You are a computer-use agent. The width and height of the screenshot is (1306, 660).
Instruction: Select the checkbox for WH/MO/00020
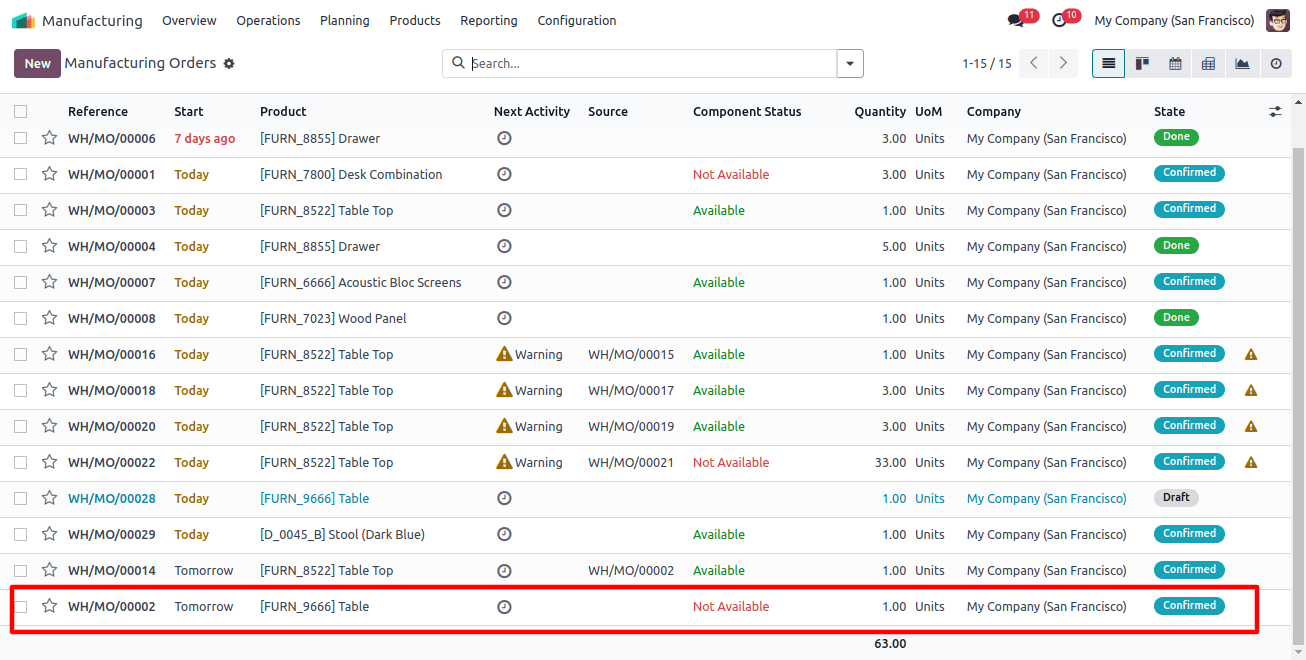[21, 426]
